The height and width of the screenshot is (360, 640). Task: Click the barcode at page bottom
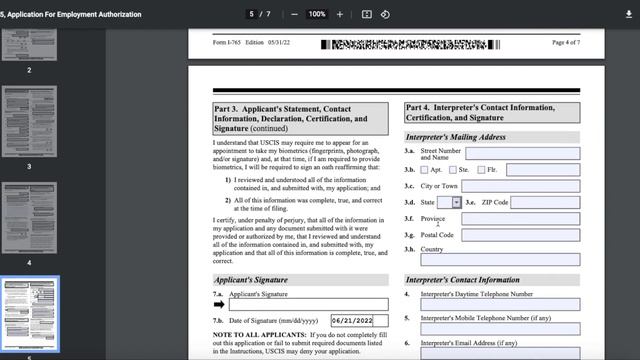(410, 44)
